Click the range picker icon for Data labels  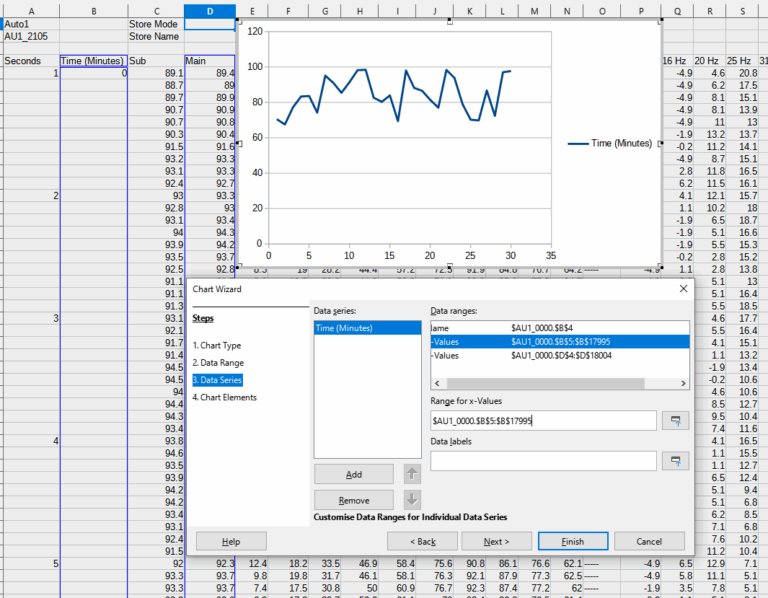point(675,461)
